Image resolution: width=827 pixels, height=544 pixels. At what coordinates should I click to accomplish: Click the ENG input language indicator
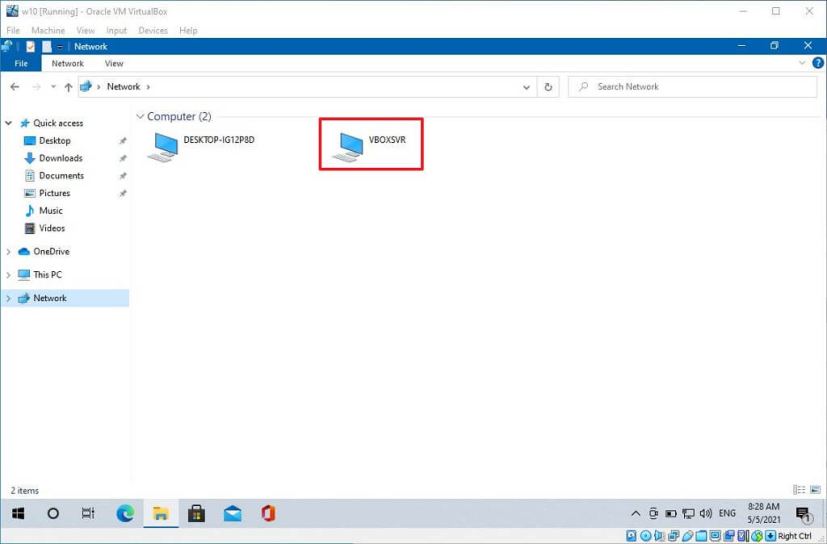coord(727,513)
